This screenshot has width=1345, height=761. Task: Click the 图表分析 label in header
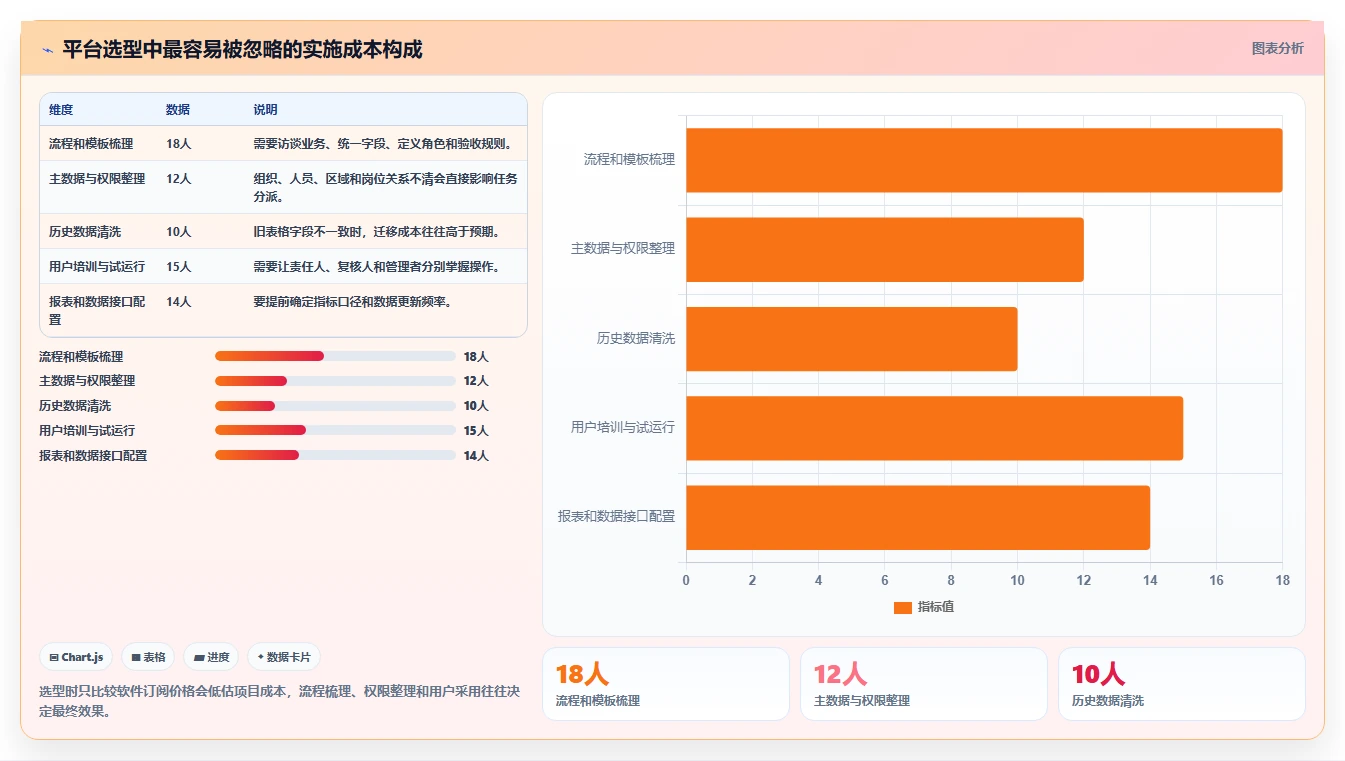pyautogui.click(x=1277, y=48)
